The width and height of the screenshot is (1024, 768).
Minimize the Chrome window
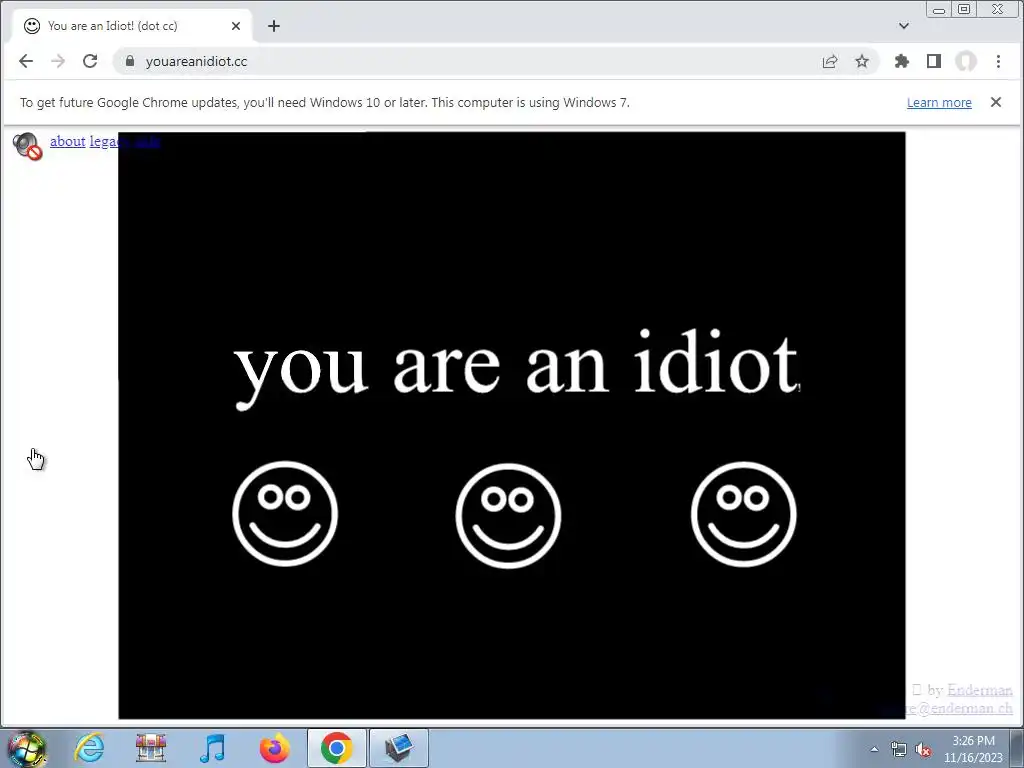tap(939, 9)
